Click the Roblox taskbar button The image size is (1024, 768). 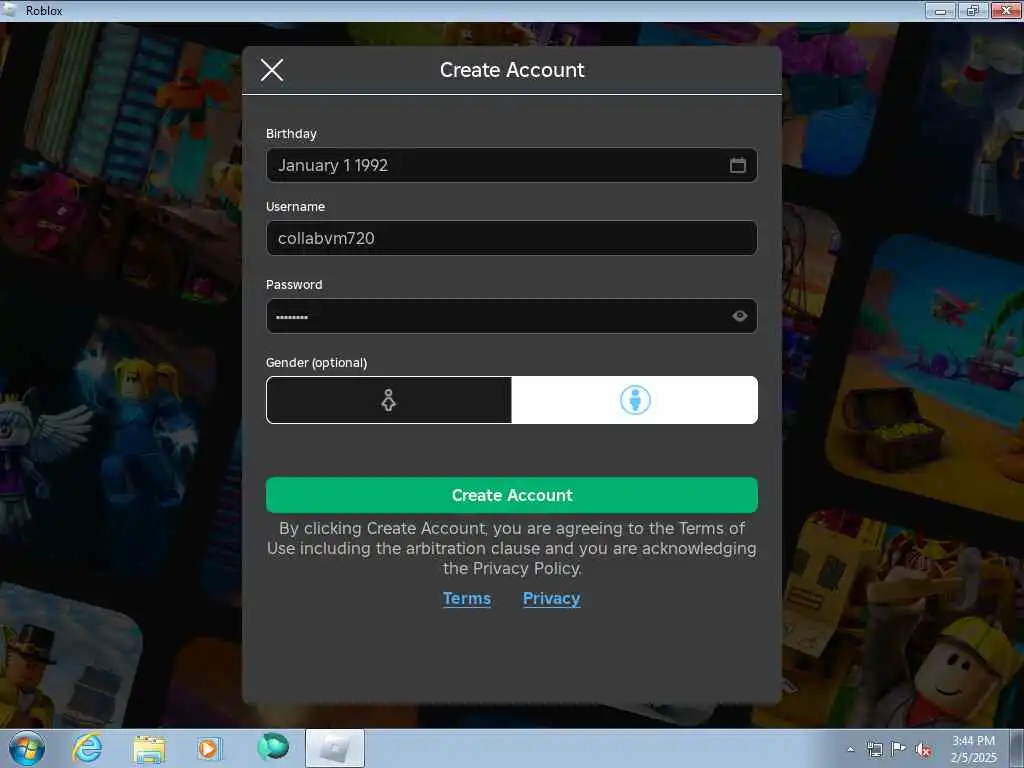[335, 748]
